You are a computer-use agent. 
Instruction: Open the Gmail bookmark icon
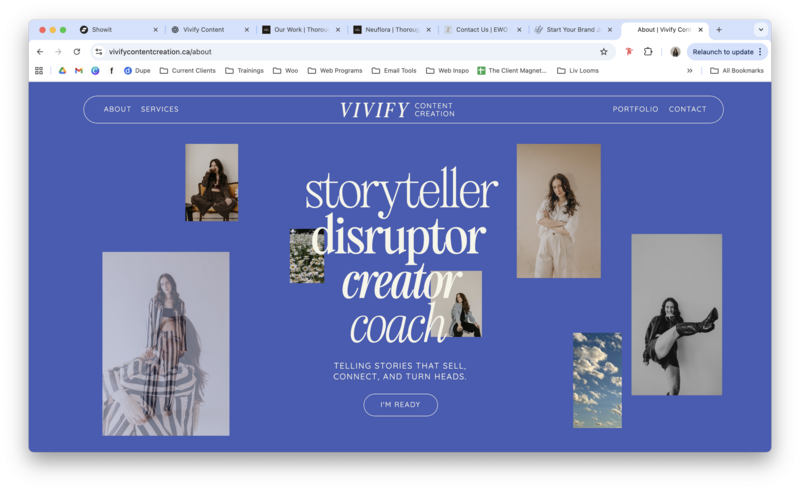79,70
